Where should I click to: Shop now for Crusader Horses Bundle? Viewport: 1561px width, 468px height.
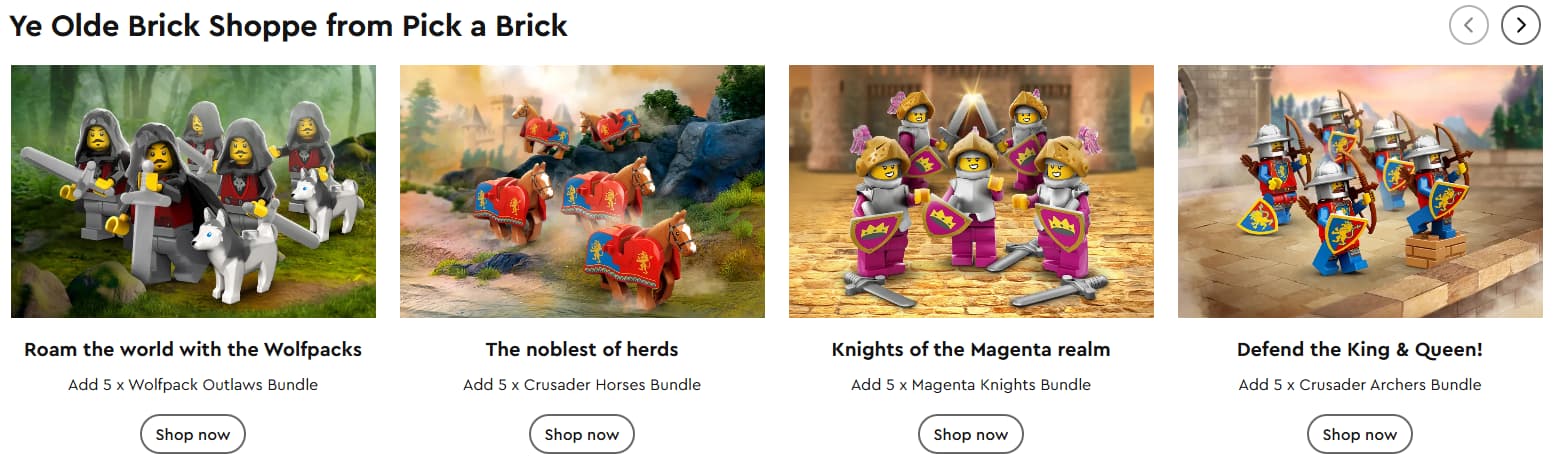point(582,434)
